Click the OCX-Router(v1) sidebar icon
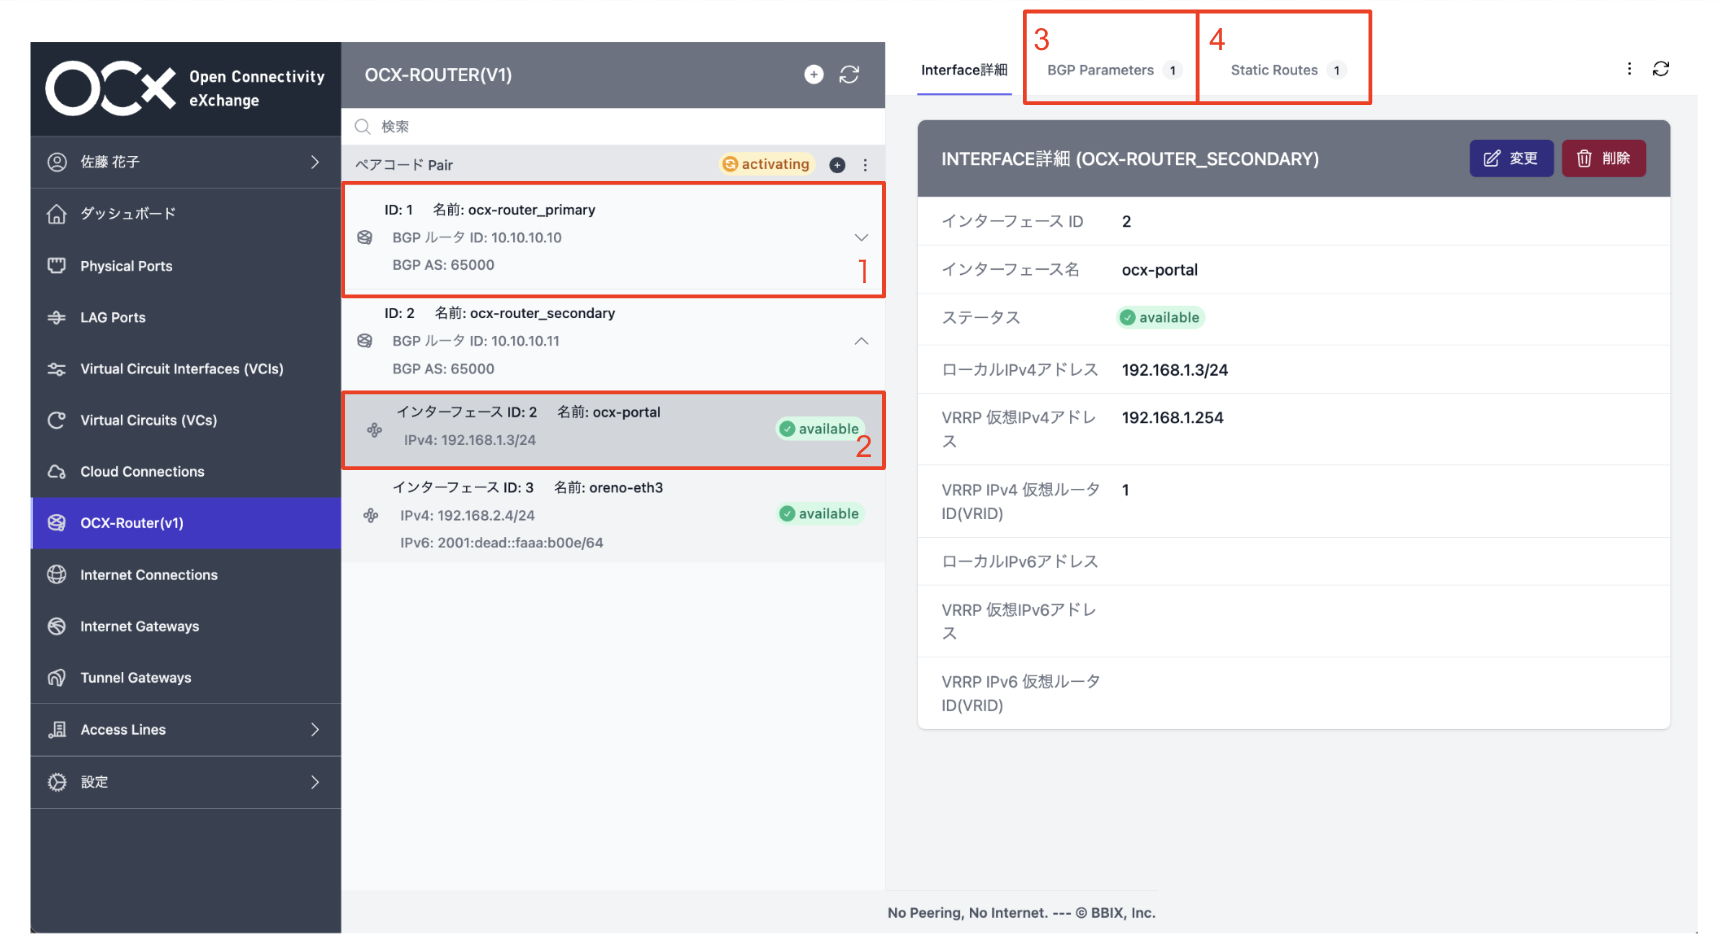This screenshot has width=1722, height=950. (x=57, y=523)
